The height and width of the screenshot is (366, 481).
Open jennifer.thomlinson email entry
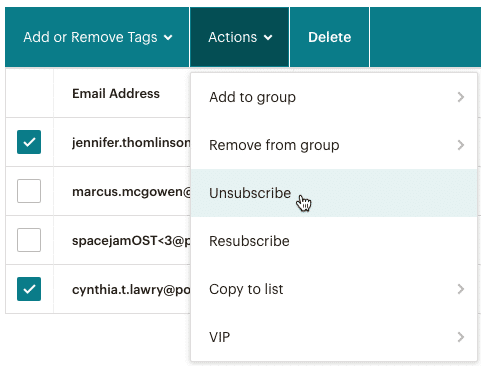tap(131, 143)
